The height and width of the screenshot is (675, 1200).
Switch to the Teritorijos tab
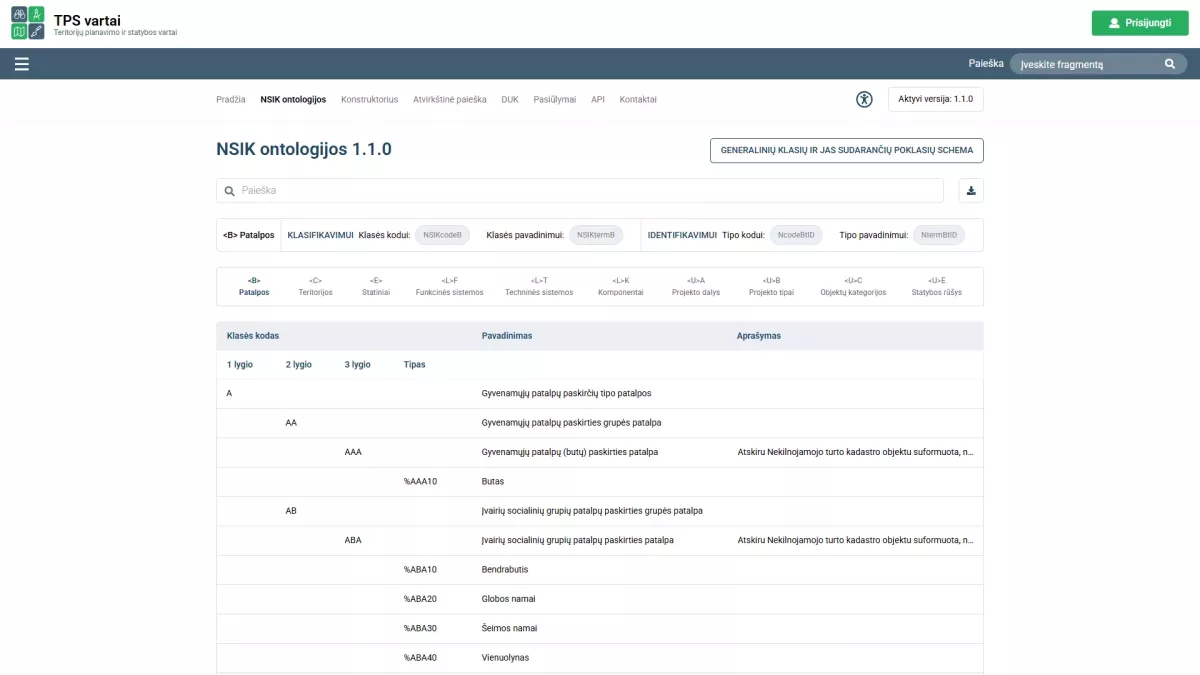315,287
